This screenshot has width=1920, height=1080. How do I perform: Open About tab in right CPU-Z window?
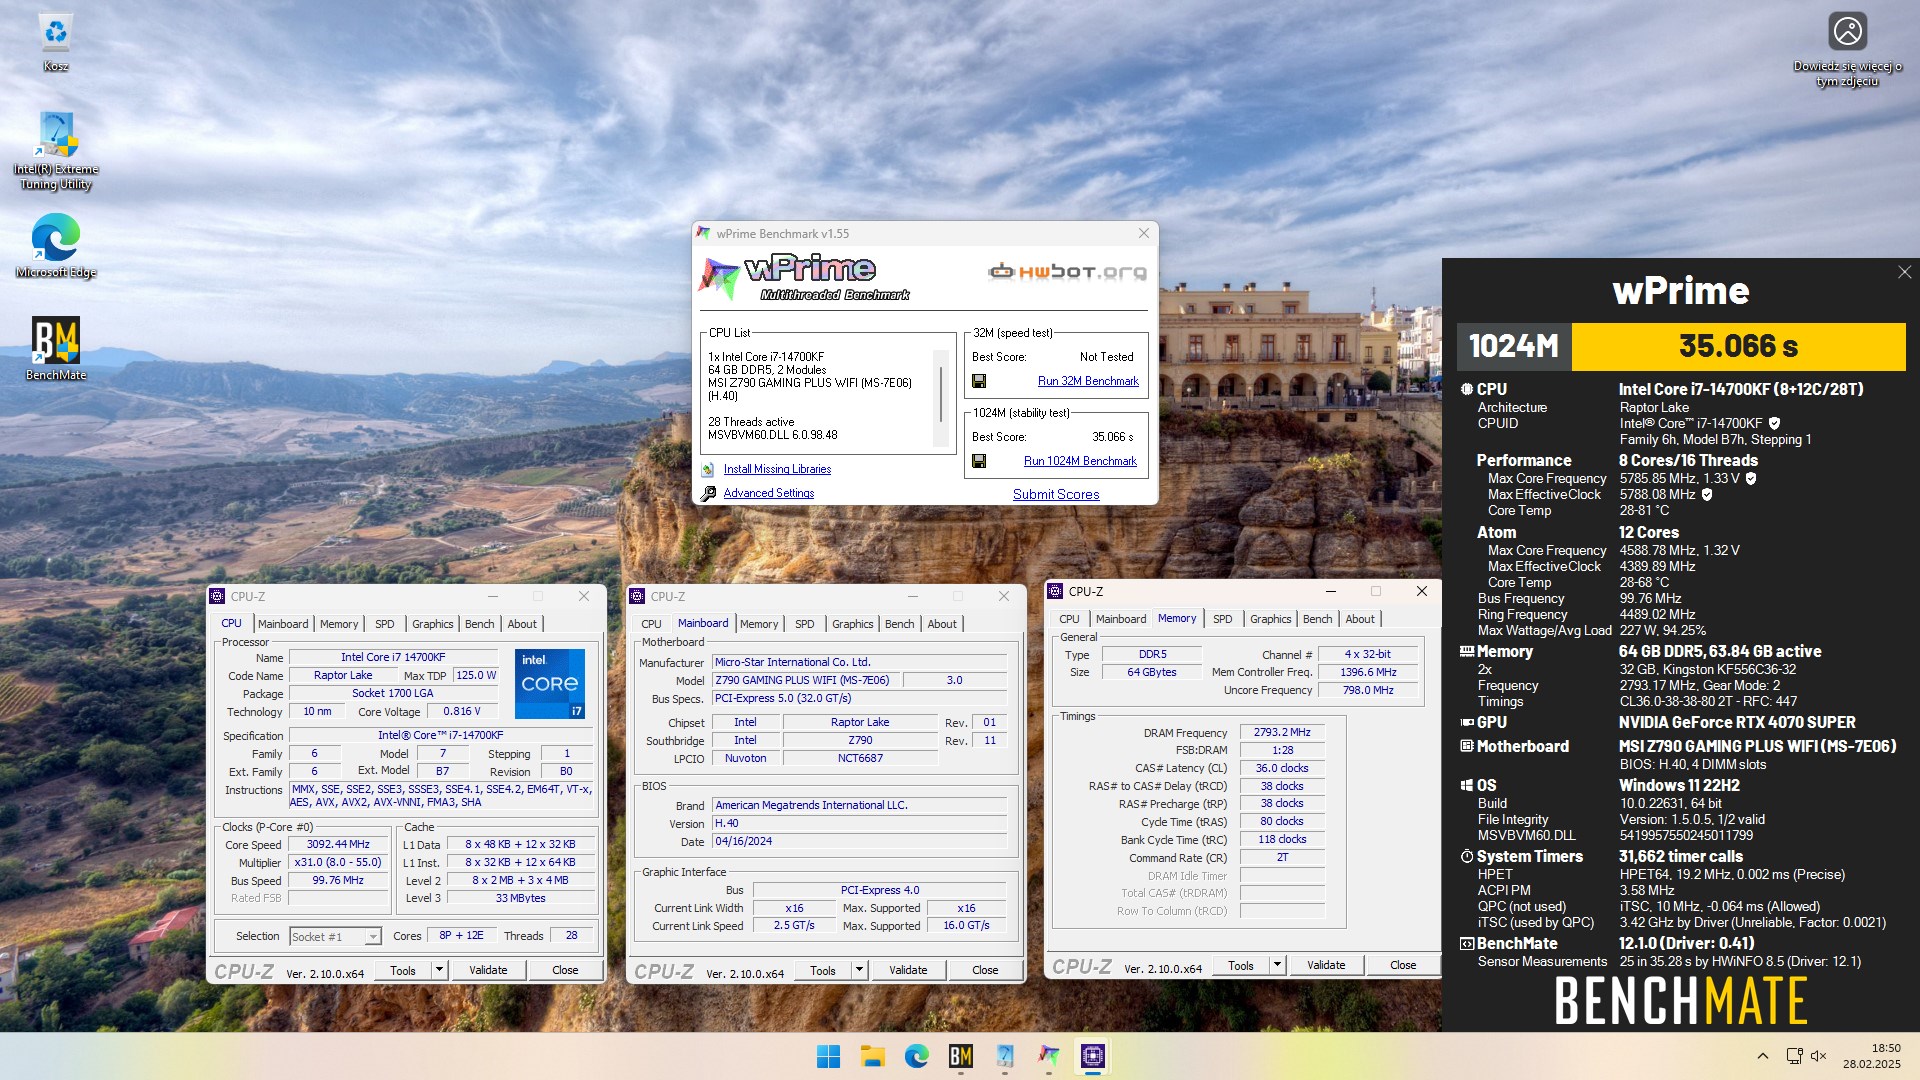1360,619
